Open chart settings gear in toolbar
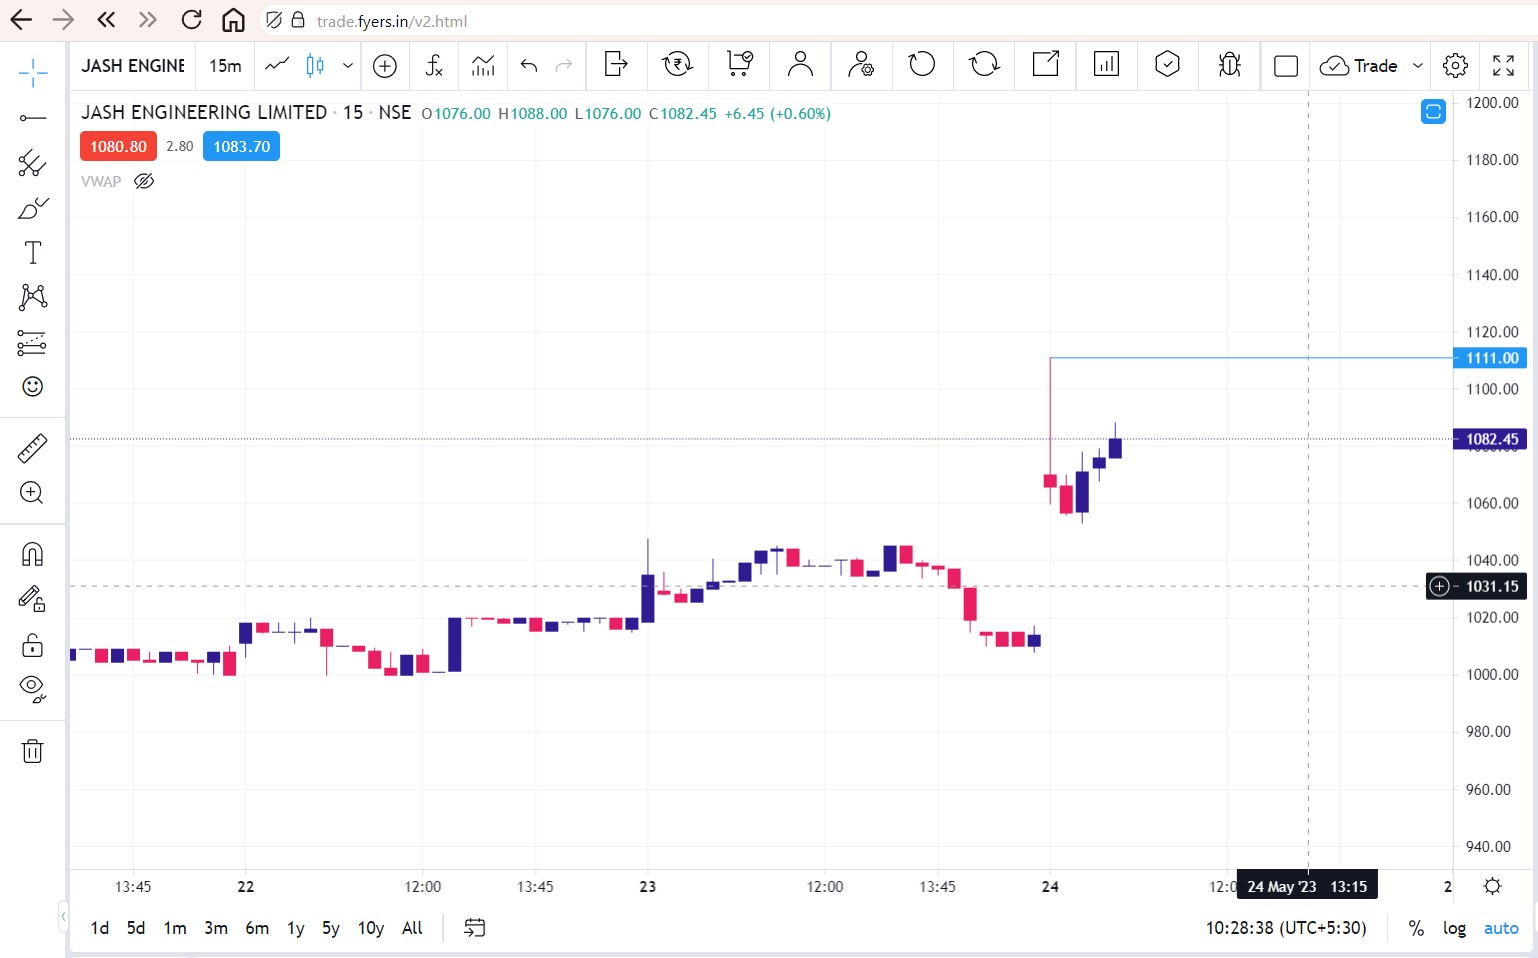This screenshot has height=958, width=1538. (x=1455, y=66)
